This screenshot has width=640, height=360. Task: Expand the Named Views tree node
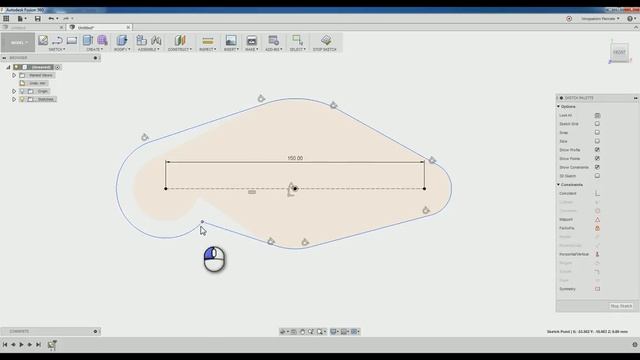(14, 76)
